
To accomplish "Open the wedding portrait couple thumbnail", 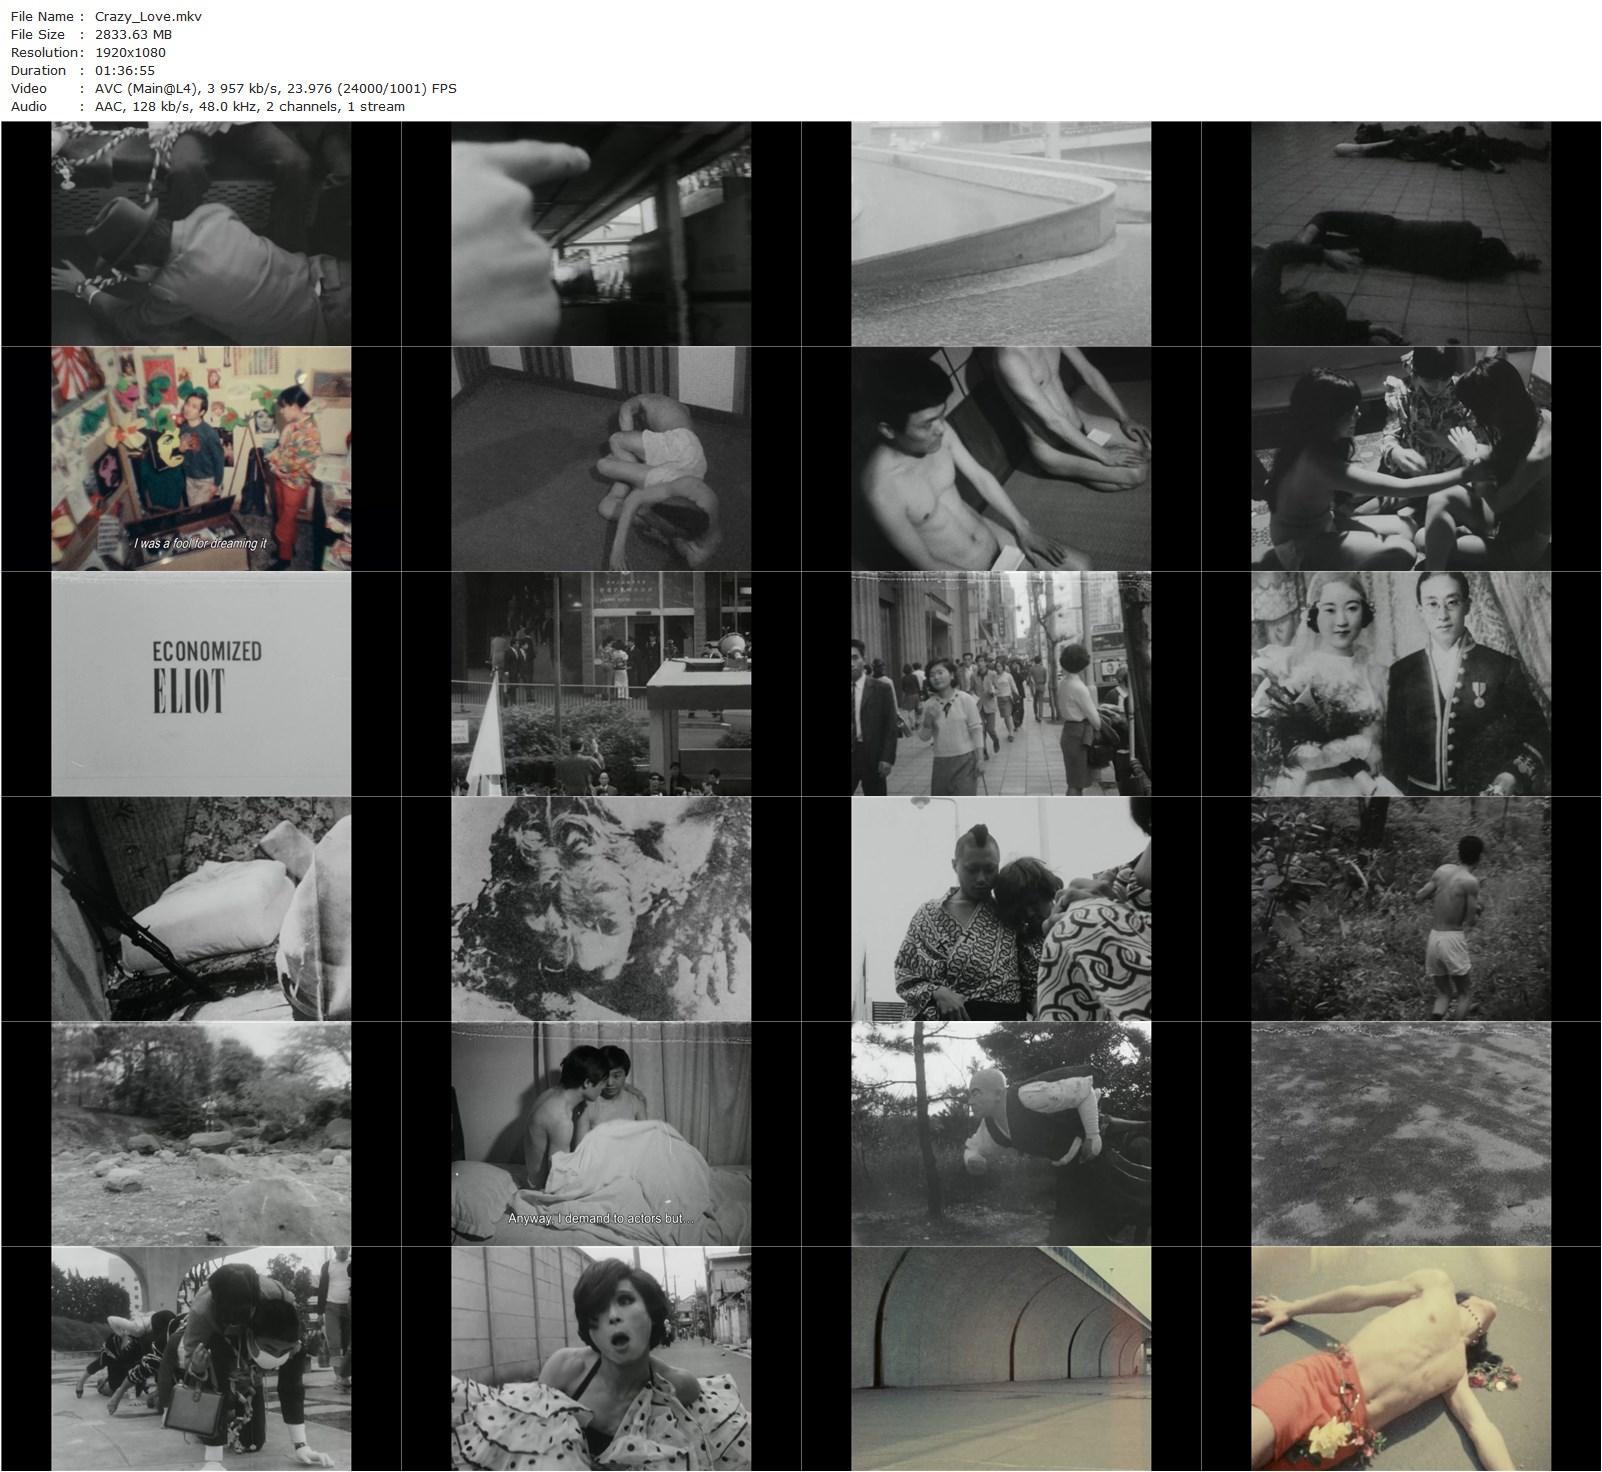I will 1401,684.
